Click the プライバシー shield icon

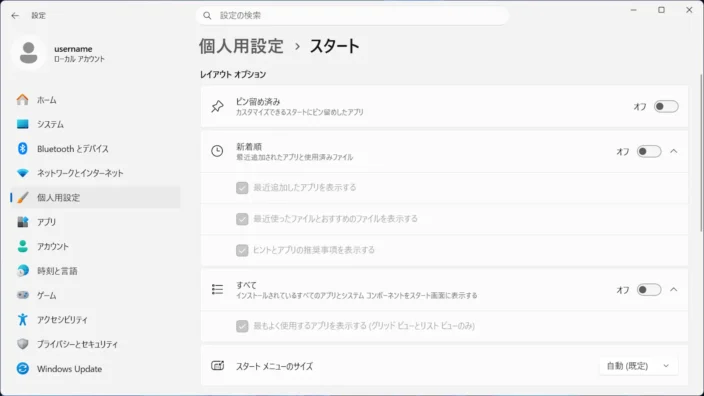click(22, 344)
